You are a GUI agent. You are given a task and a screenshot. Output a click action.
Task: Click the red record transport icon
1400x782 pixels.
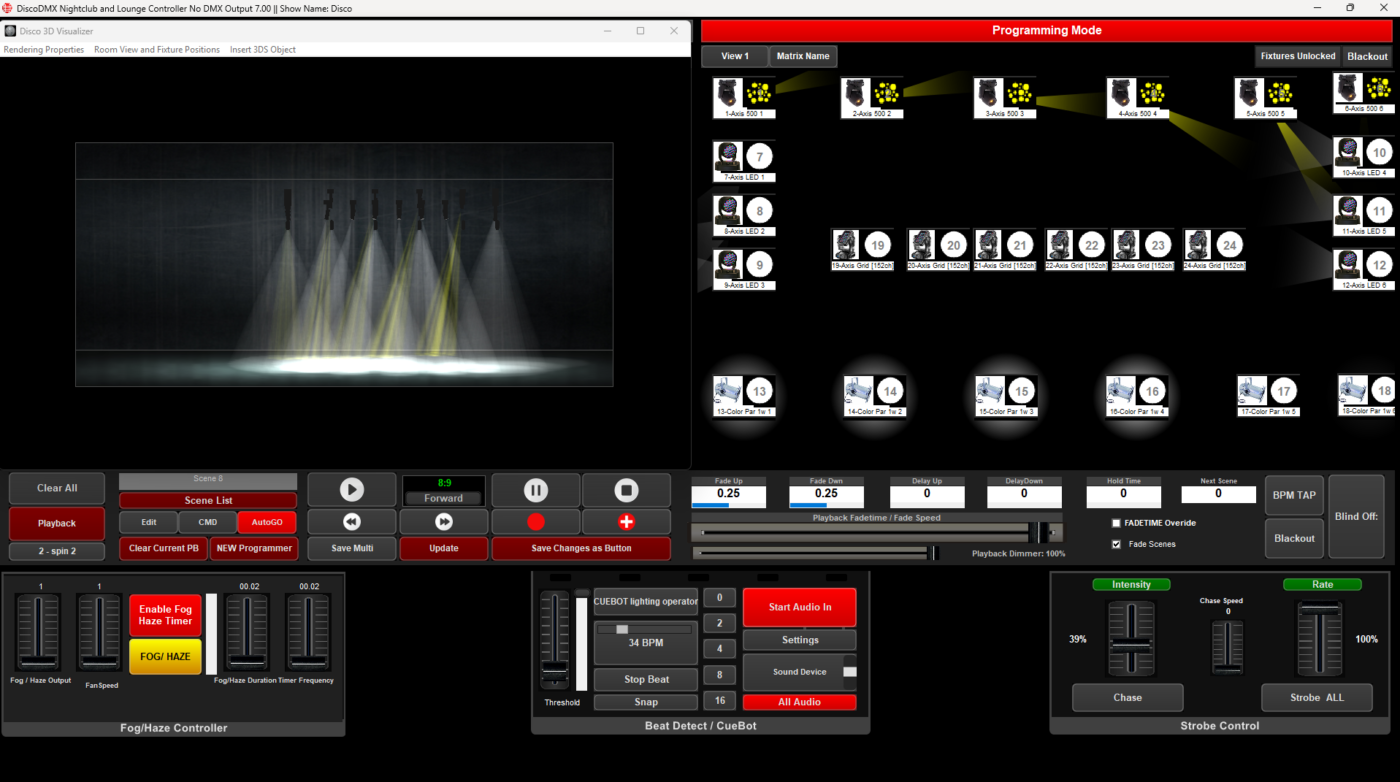coord(535,521)
